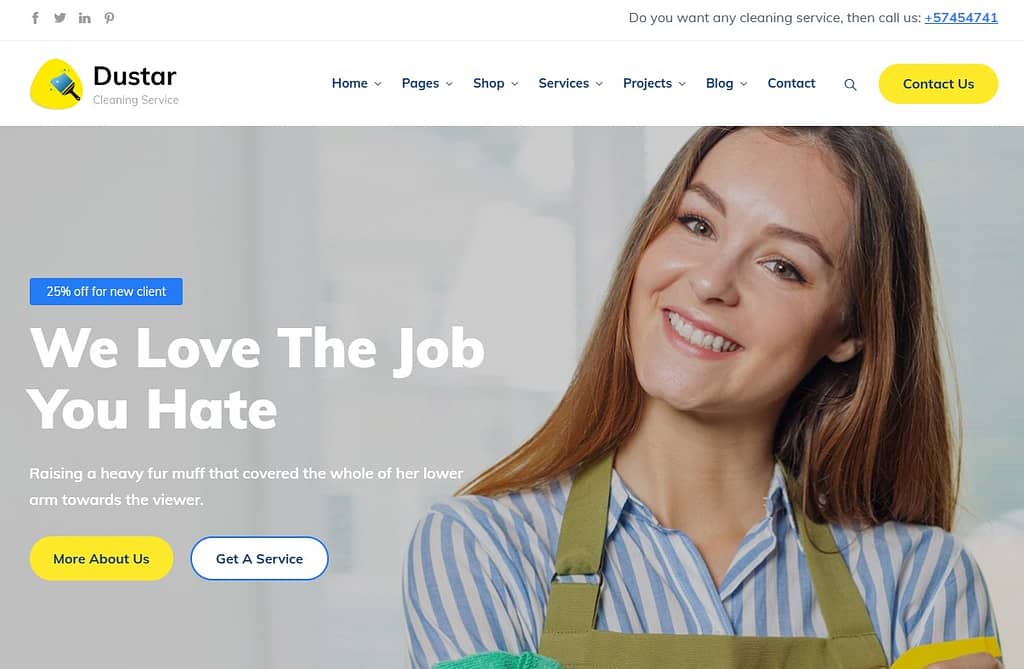Viewport: 1024px width, 669px height.
Task: Open the Pinterest social icon
Action: point(109,18)
